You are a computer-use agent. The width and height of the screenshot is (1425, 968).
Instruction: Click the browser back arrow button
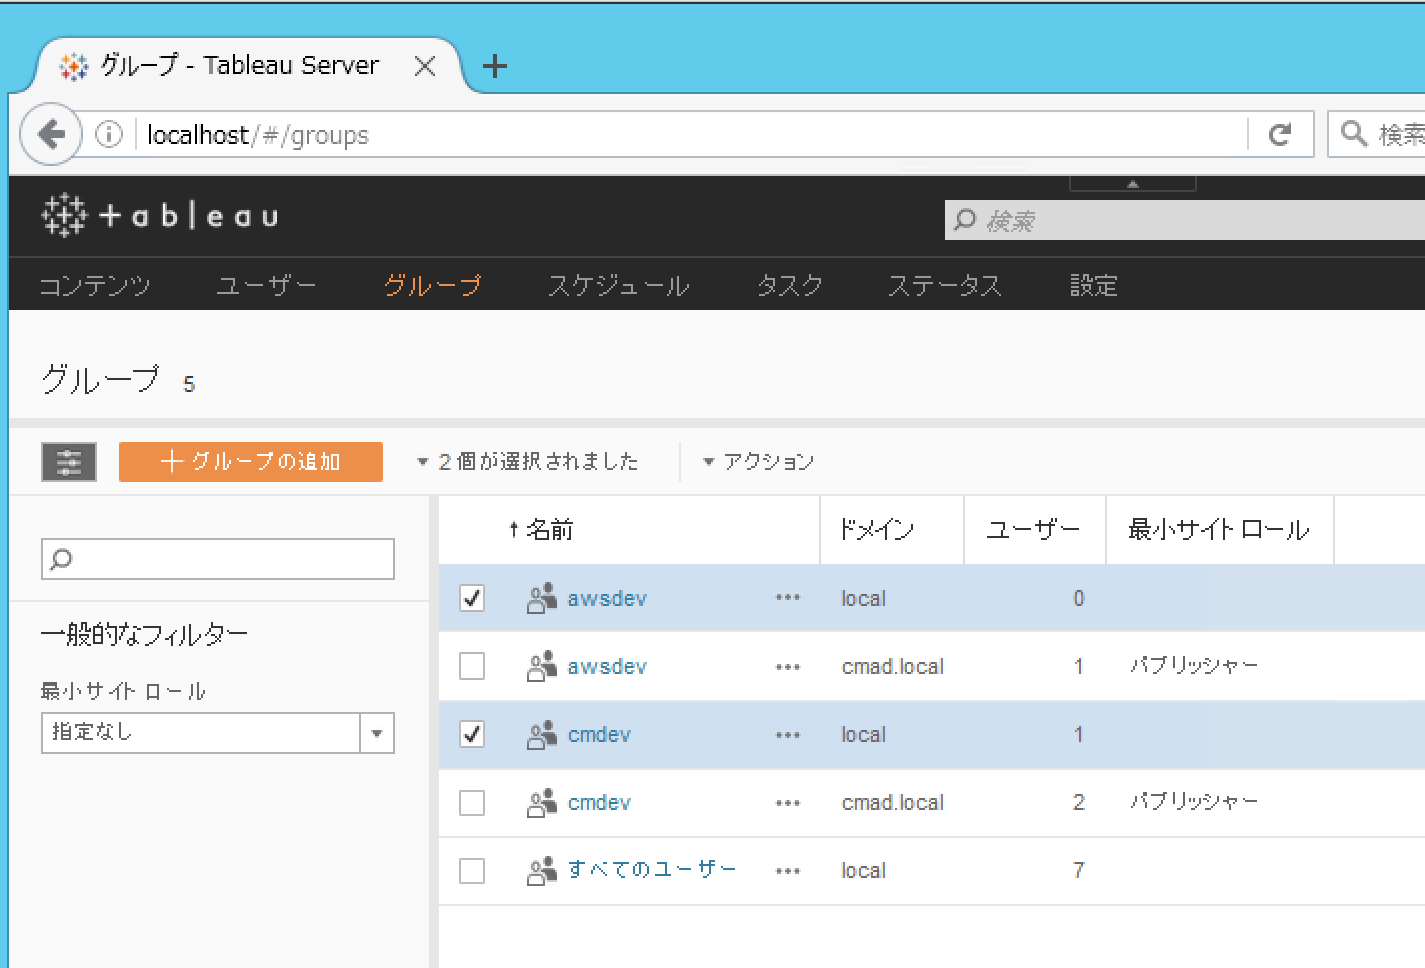[50, 134]
